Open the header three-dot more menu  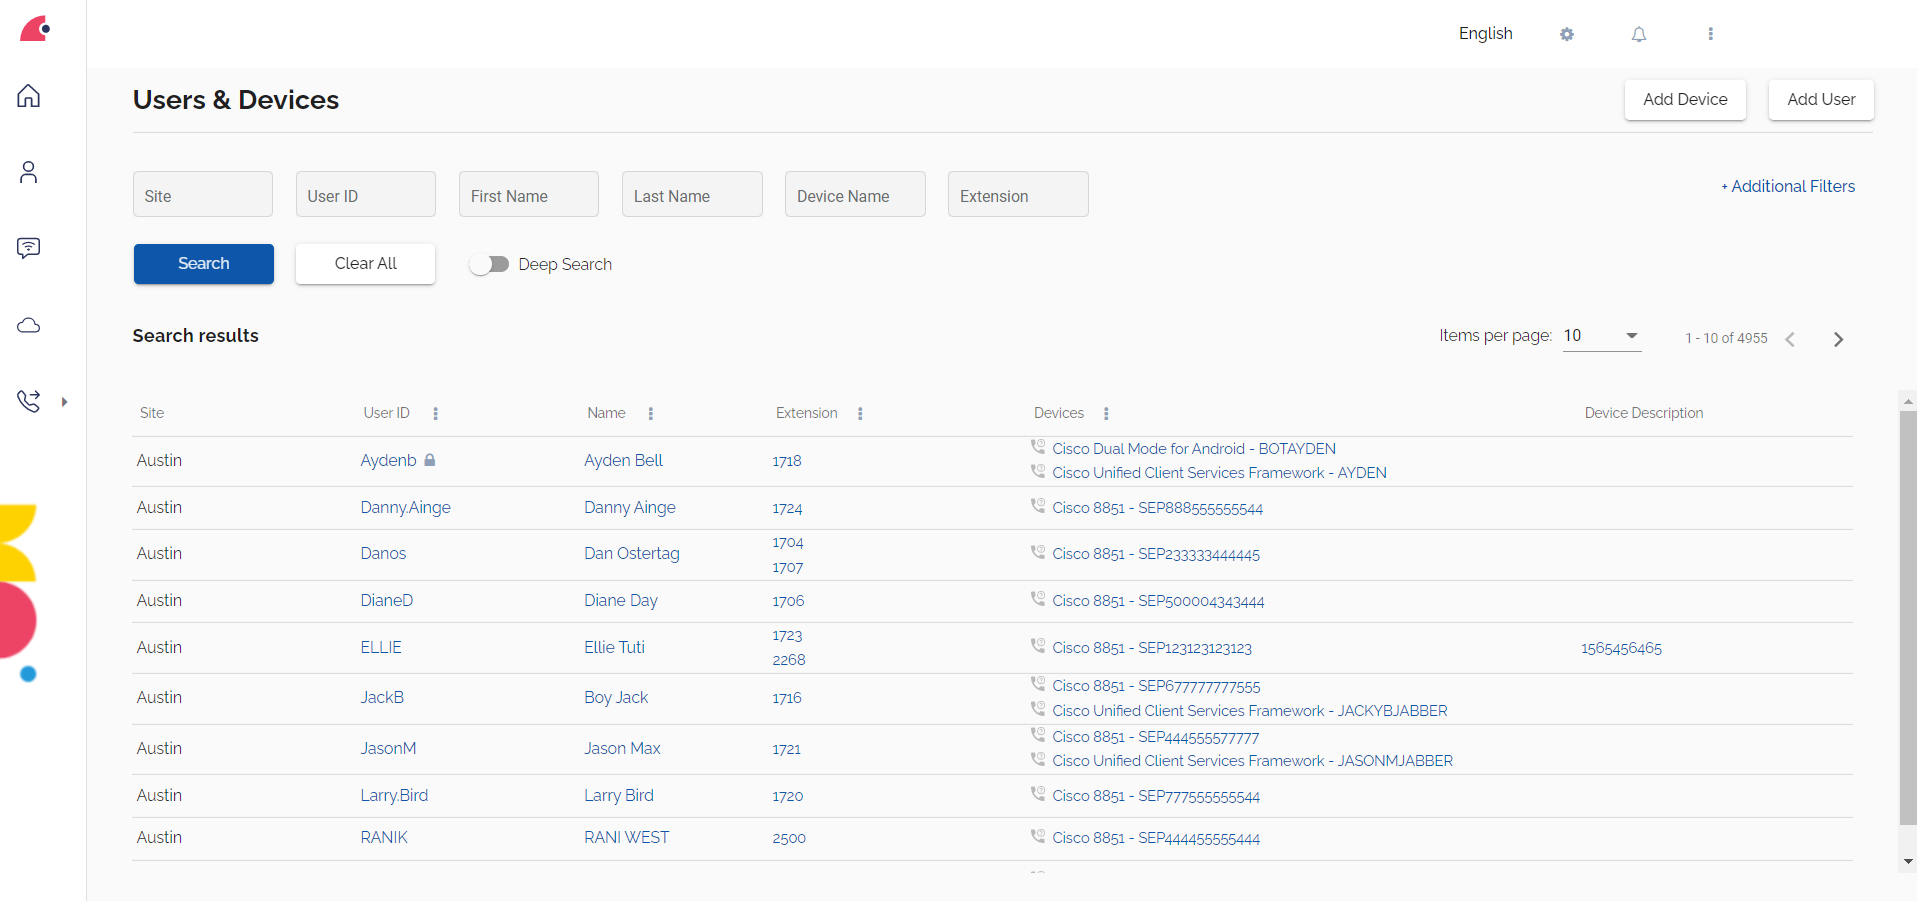[x=1711, y=34]
